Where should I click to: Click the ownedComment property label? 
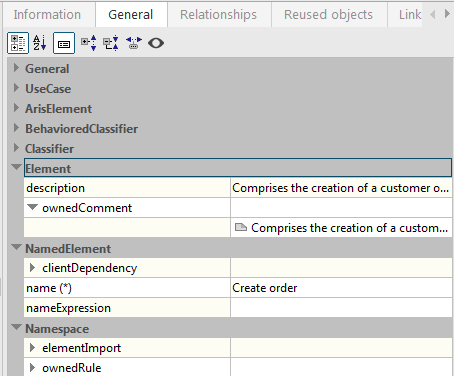(x=87, y=208)
